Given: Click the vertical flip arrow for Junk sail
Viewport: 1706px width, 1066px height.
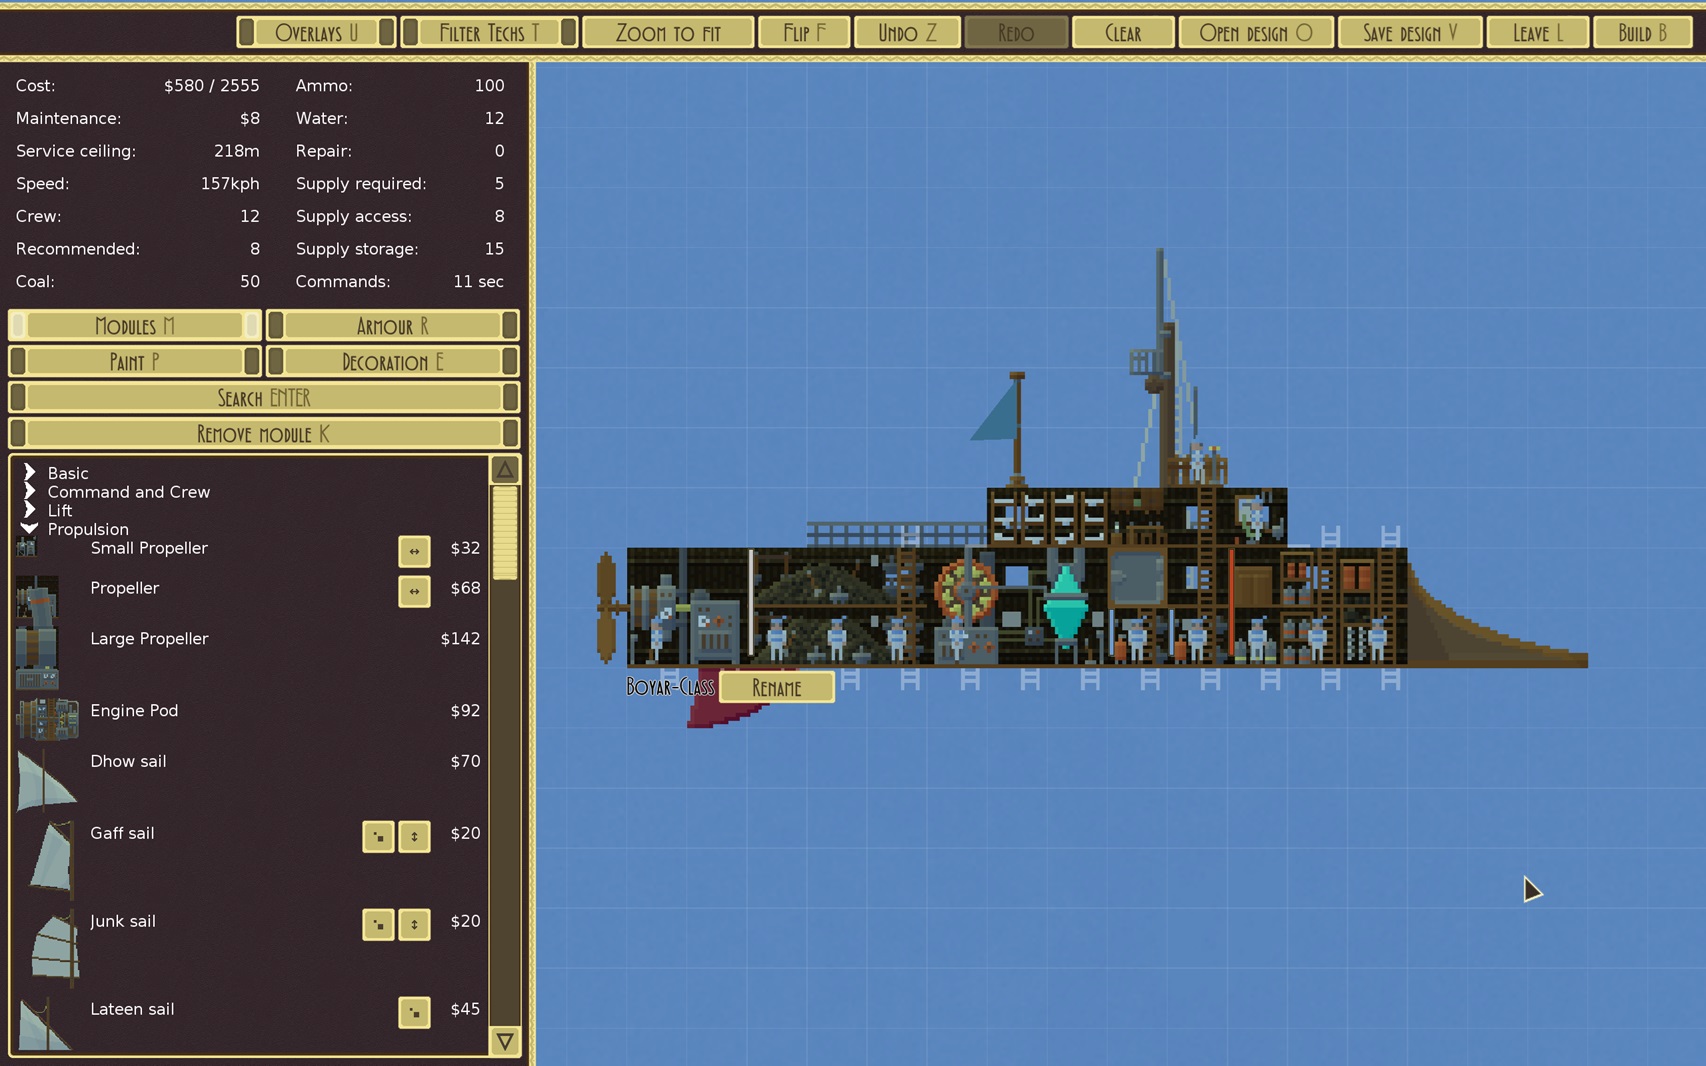Looking at the screenshot, I should (414, 924).
